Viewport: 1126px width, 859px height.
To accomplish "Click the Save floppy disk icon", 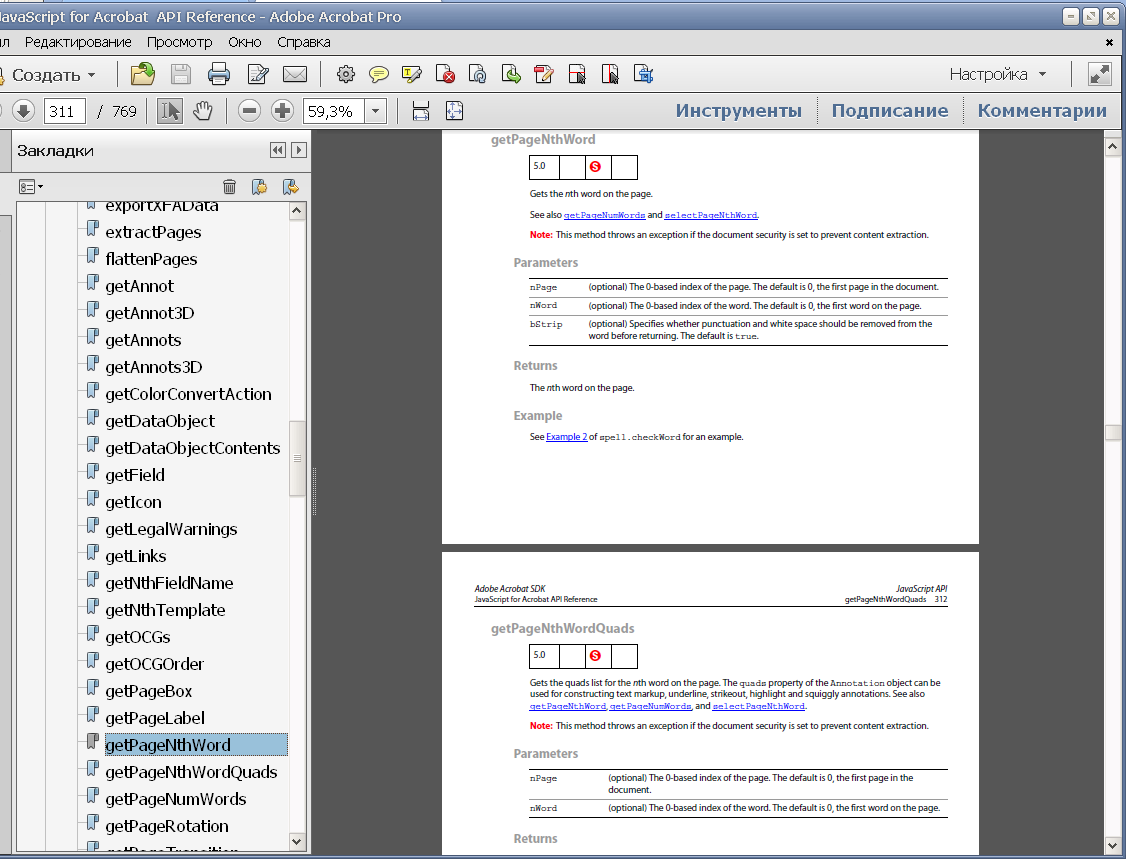I will (x=180, y=74).
